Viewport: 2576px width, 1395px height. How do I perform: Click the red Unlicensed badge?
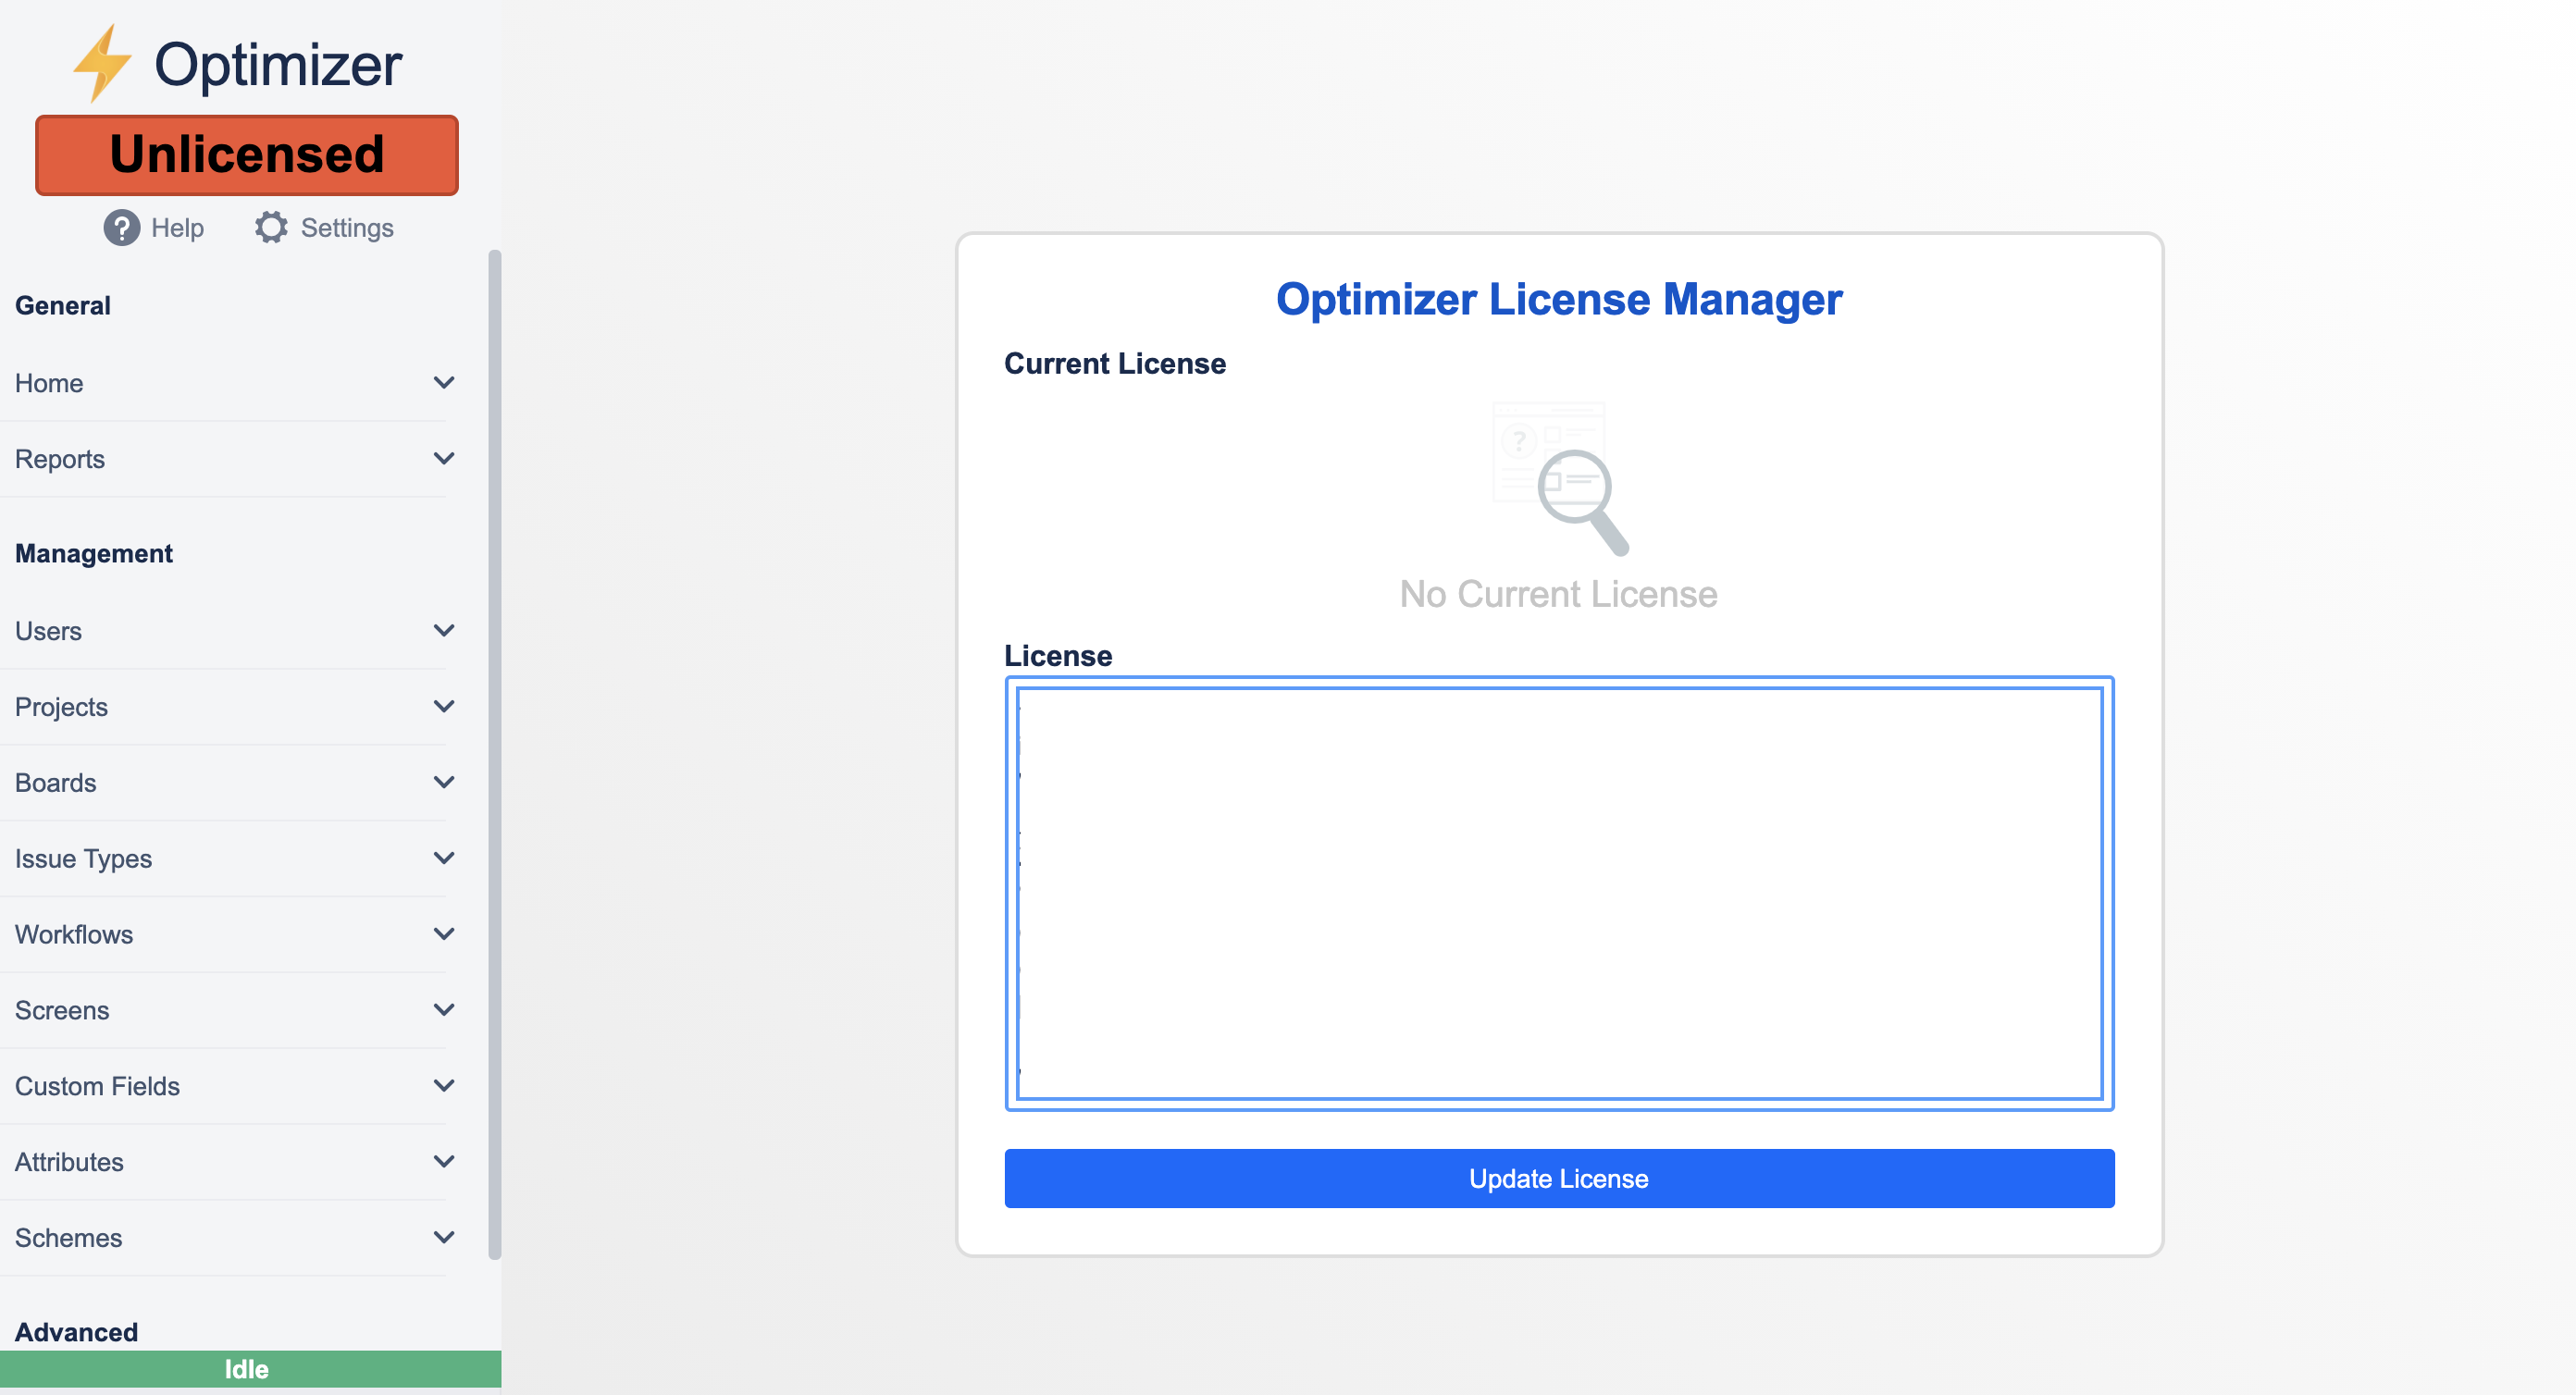(x=247, y=155)
